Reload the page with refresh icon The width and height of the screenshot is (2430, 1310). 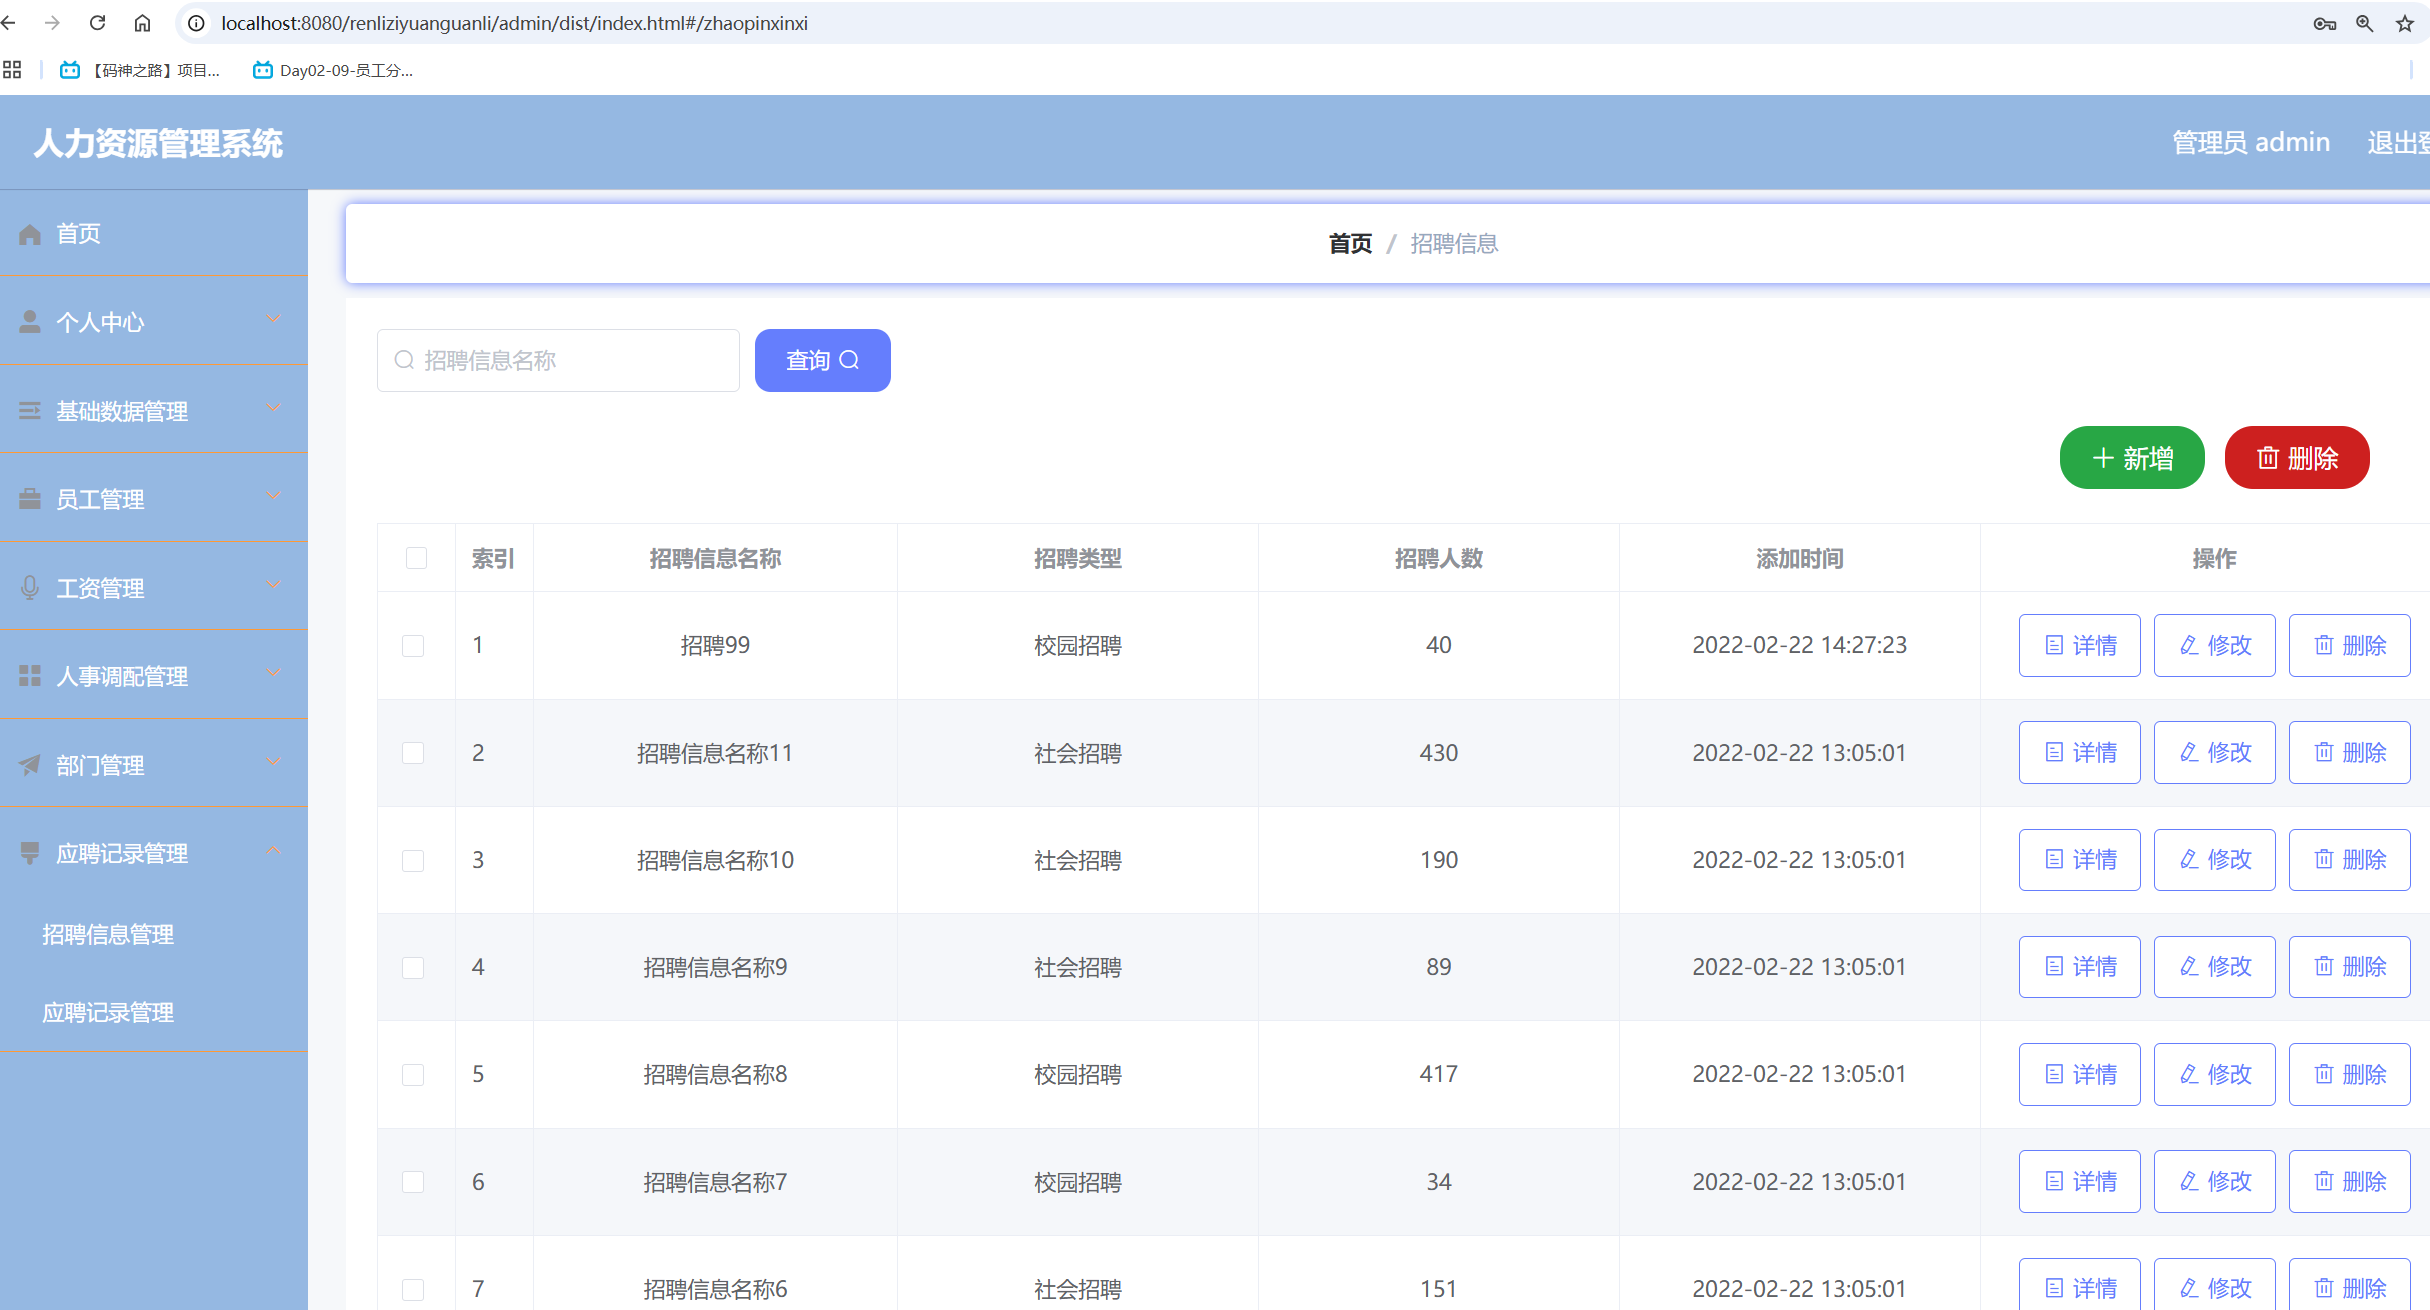[x=98, y=23]
